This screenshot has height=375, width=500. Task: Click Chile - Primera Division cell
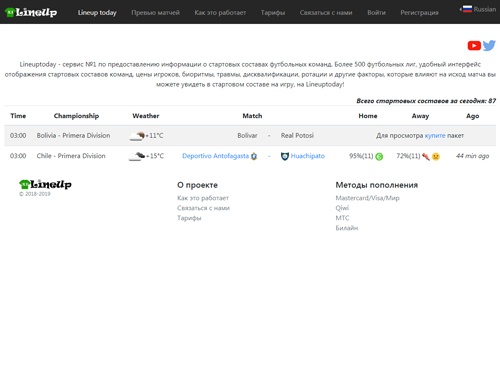coord(71,156)
